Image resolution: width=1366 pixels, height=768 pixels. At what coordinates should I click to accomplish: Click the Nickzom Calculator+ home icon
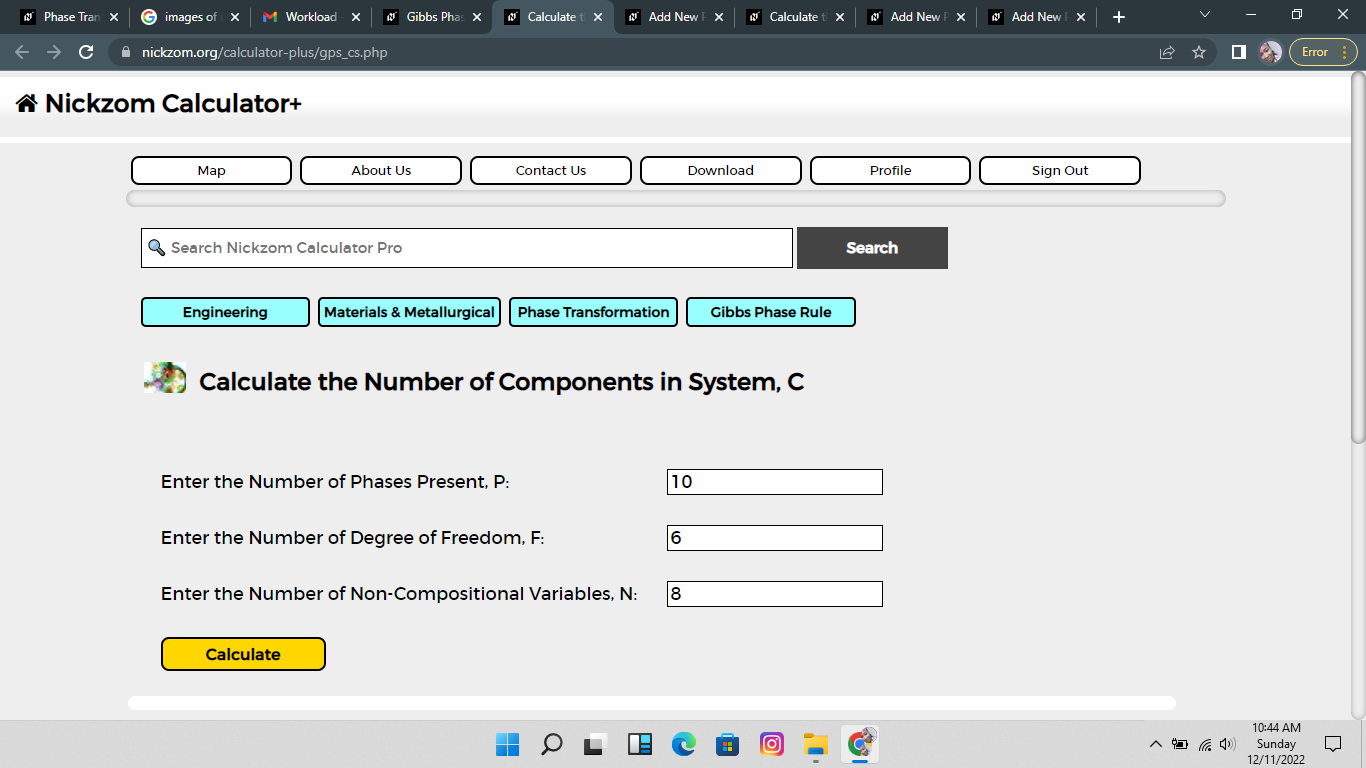[x=26, y=103]
